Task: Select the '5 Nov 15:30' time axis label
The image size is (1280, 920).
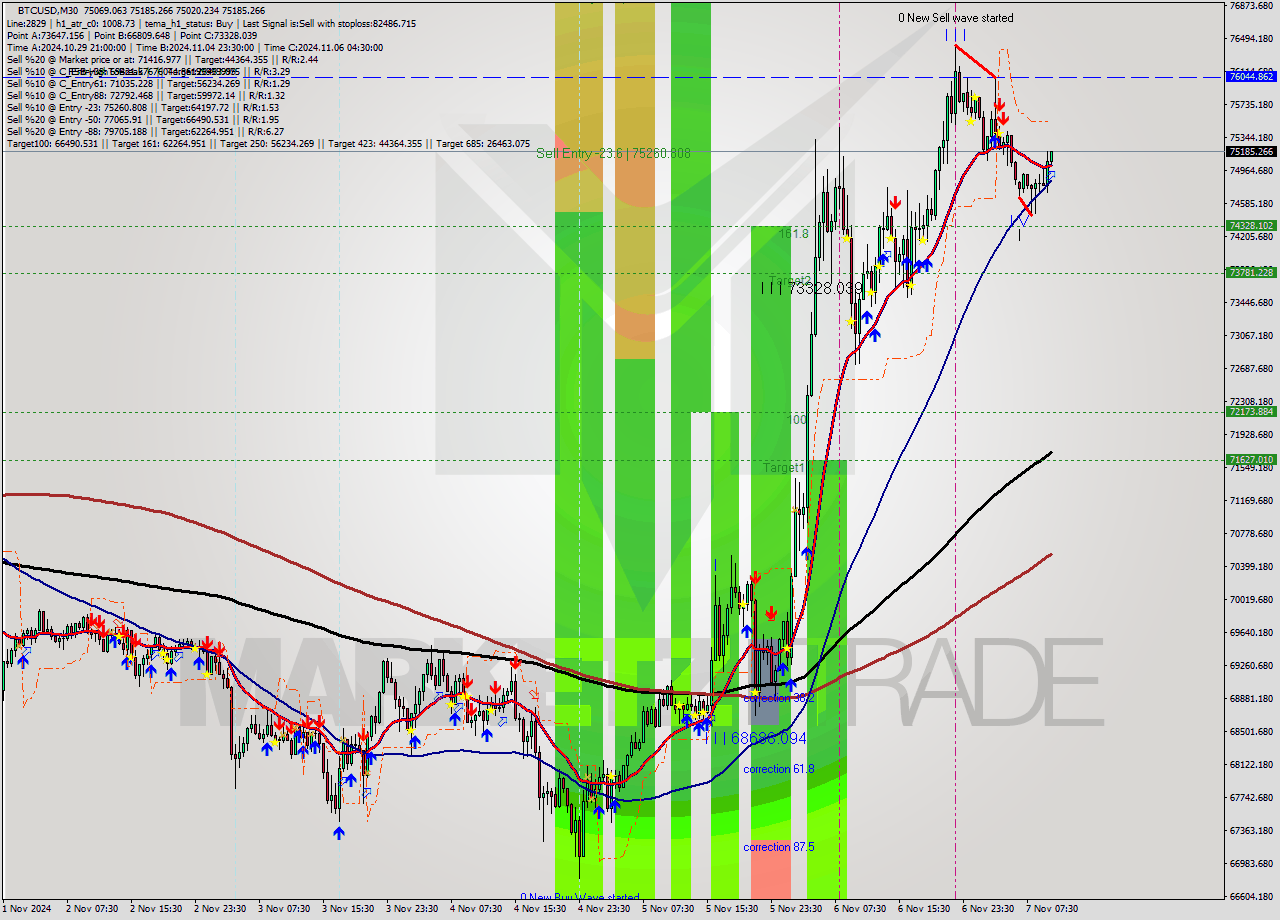Action: tap(731, 909)
